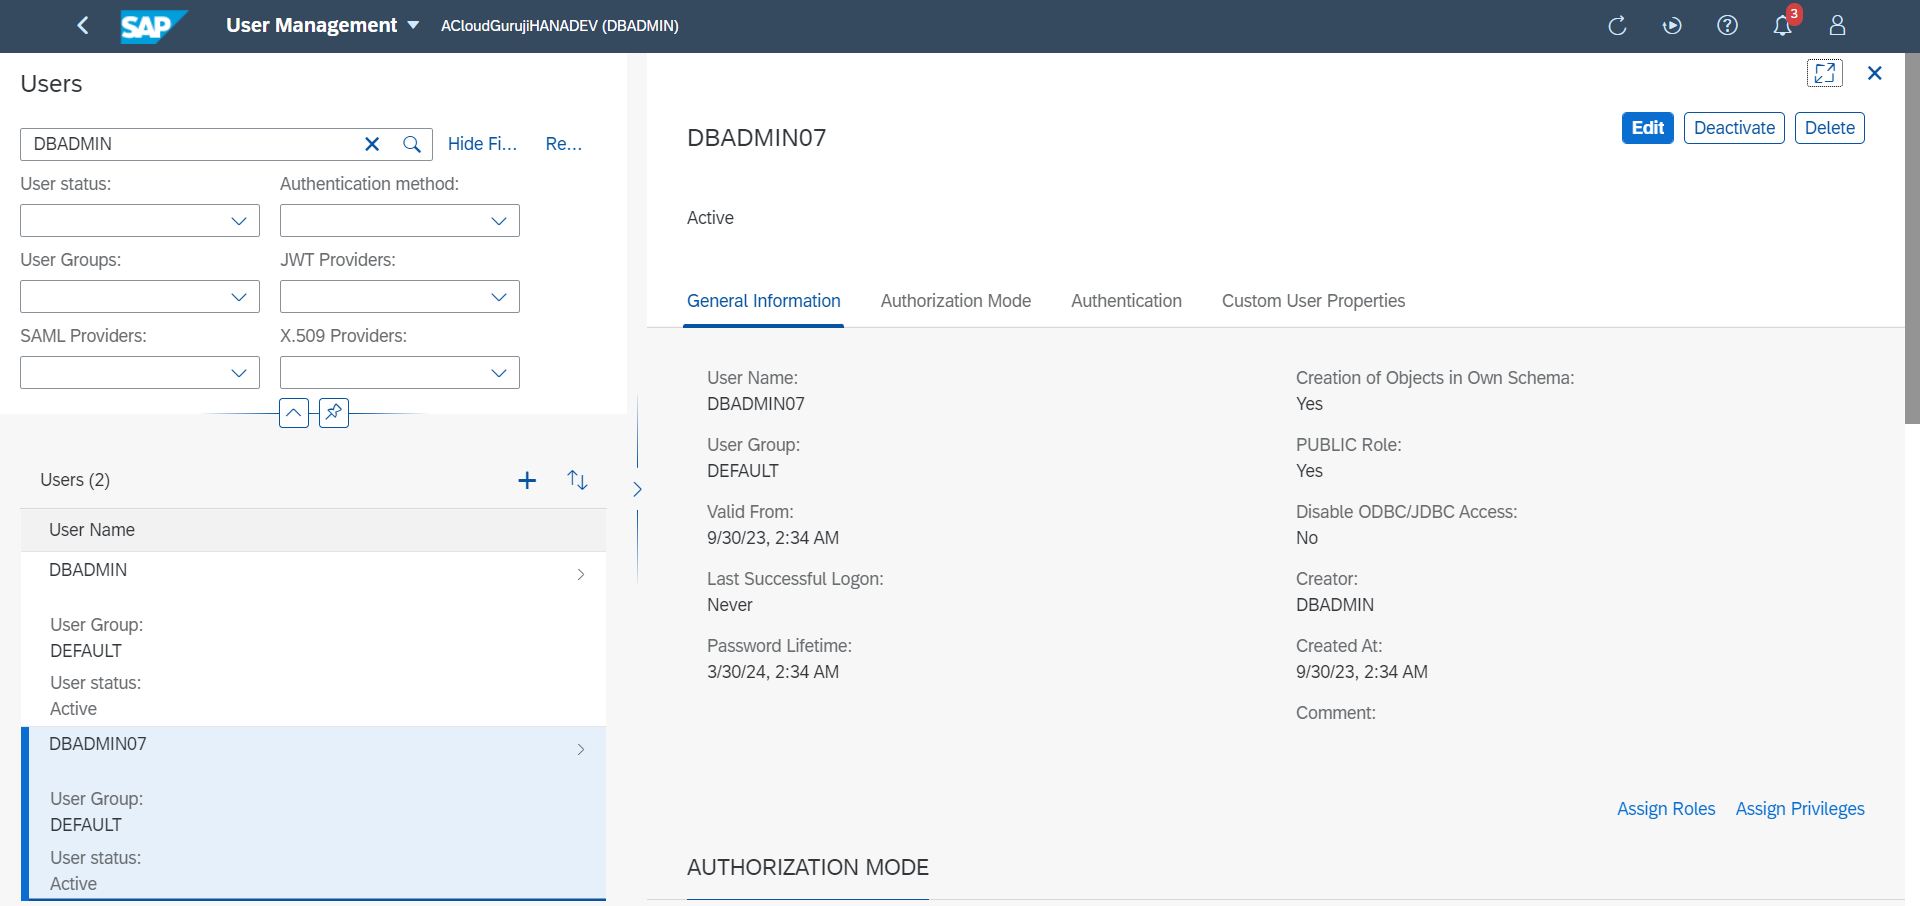Collapse the filter header section

pyautogui.click(x=294, y=412)
